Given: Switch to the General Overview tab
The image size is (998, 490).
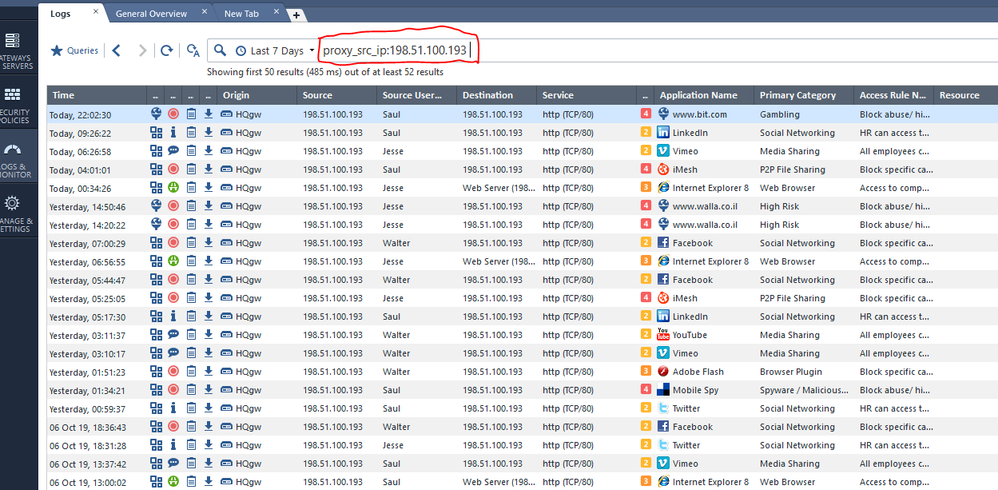Looking at the screenshot, I should pos(150,14).
